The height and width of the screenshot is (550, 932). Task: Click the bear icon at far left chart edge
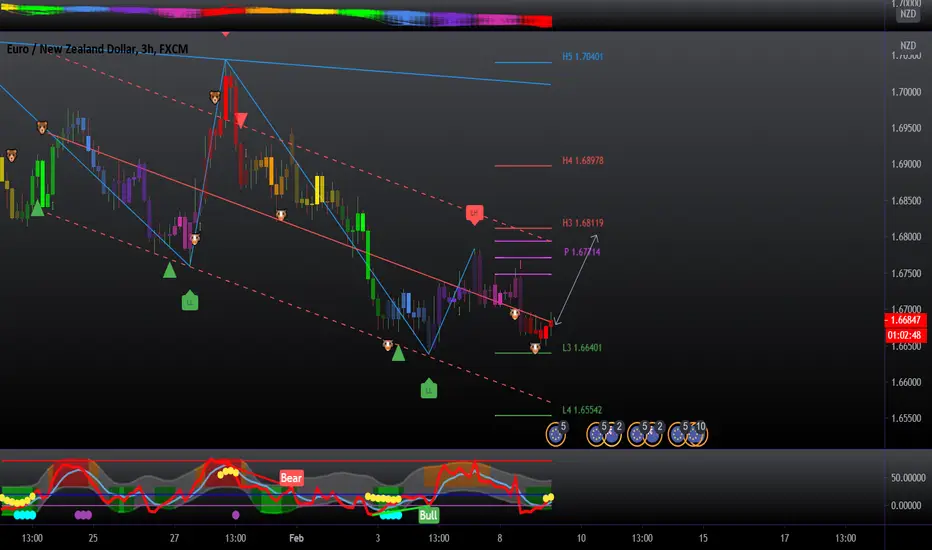11,155
